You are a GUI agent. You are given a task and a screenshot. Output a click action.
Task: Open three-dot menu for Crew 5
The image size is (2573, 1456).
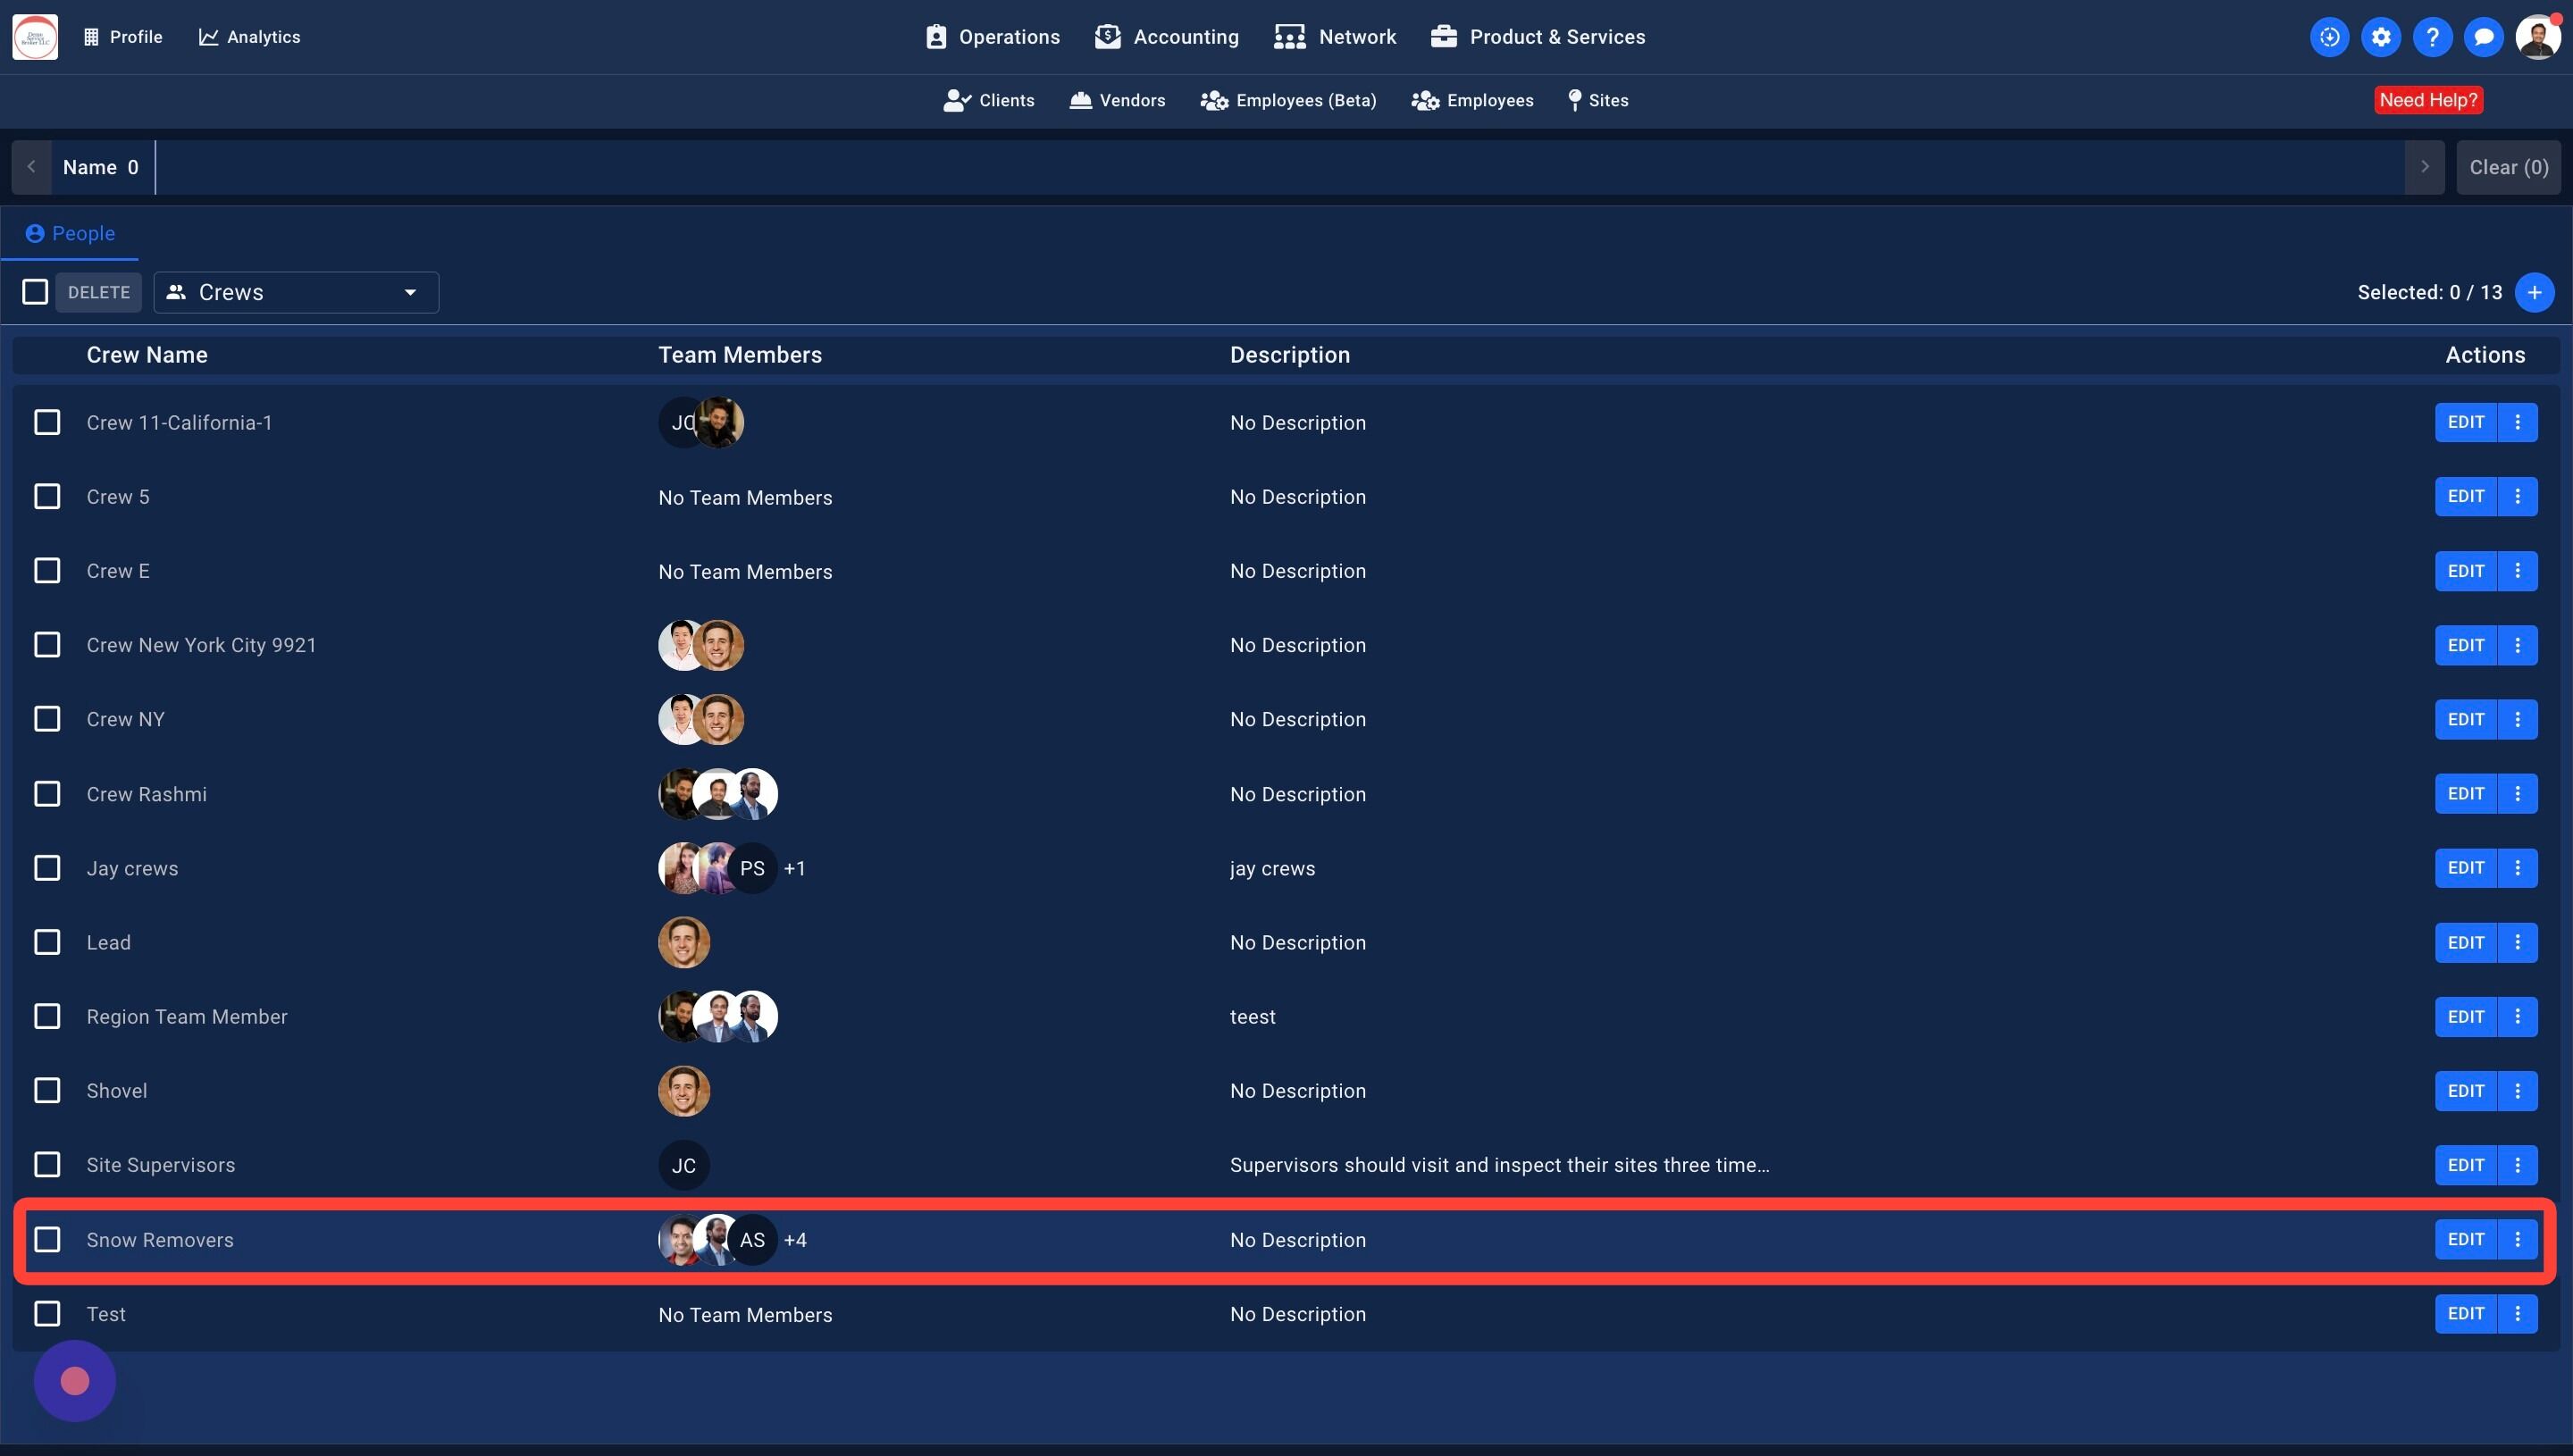(x=2517, y=496)
